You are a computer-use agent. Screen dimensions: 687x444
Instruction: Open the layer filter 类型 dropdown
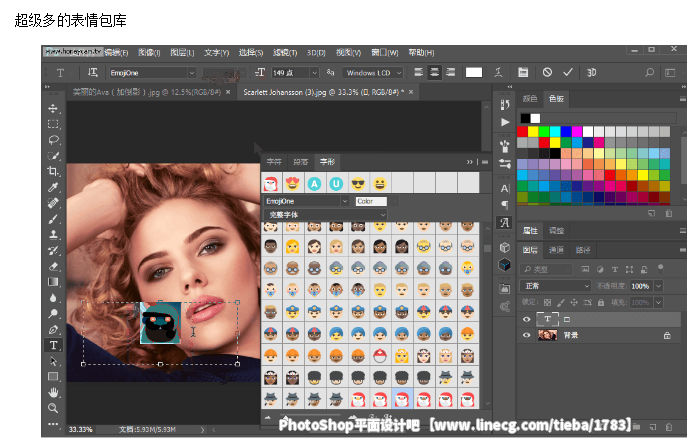tap(547, 269)
